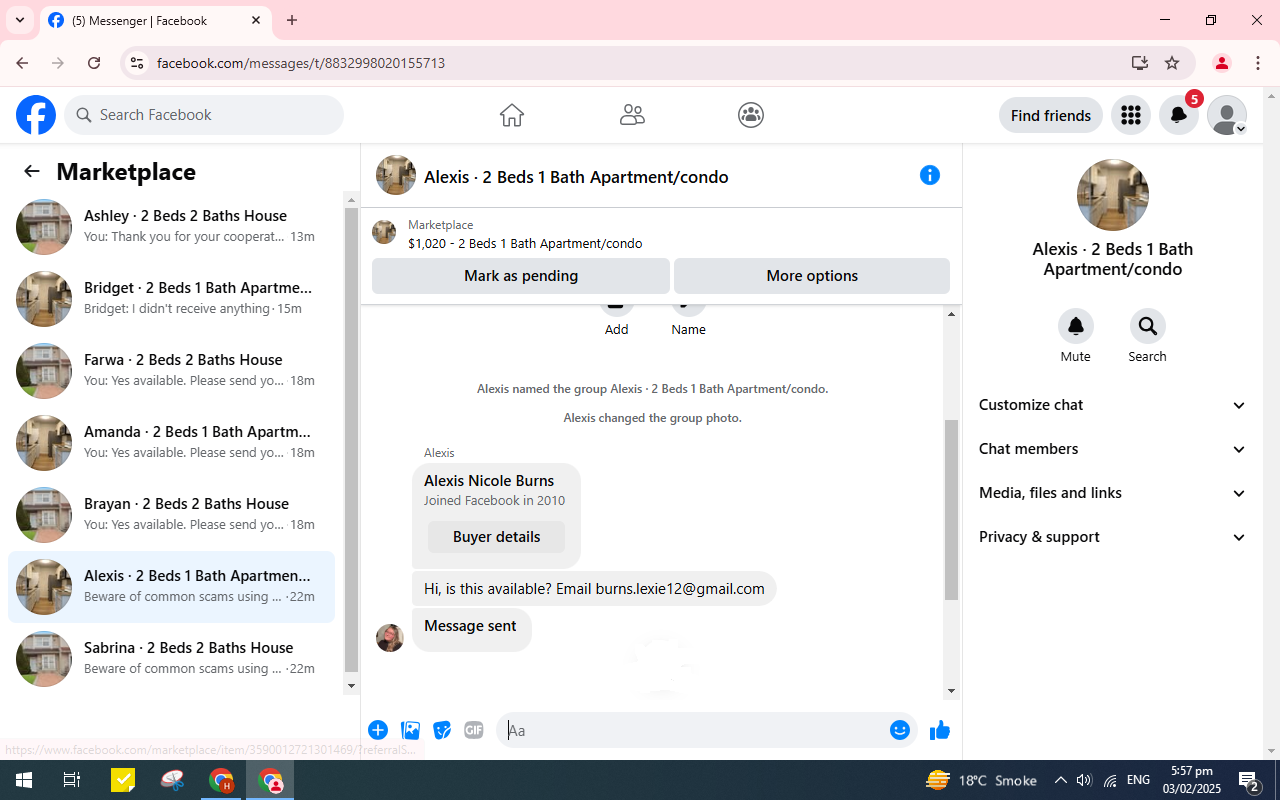This screenshot has height=800, width=1280.
Task: View Buyer details for Alexis
Action: pyautogui.click(x=496, y=537)
